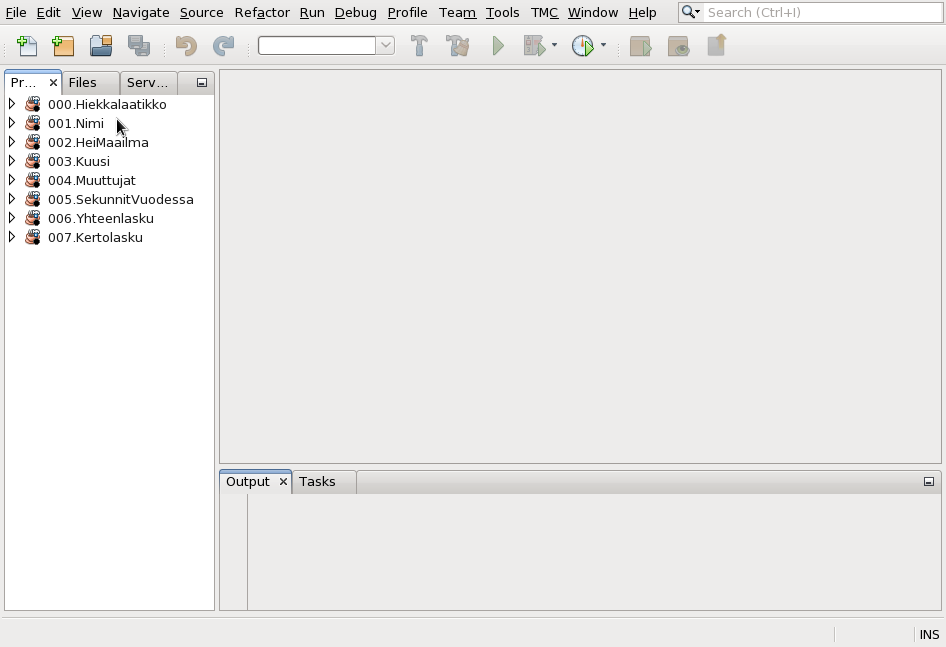Click the project icon beside 007.Kertolasku
This screenshot has width=946, height=647.
(33, 237)
